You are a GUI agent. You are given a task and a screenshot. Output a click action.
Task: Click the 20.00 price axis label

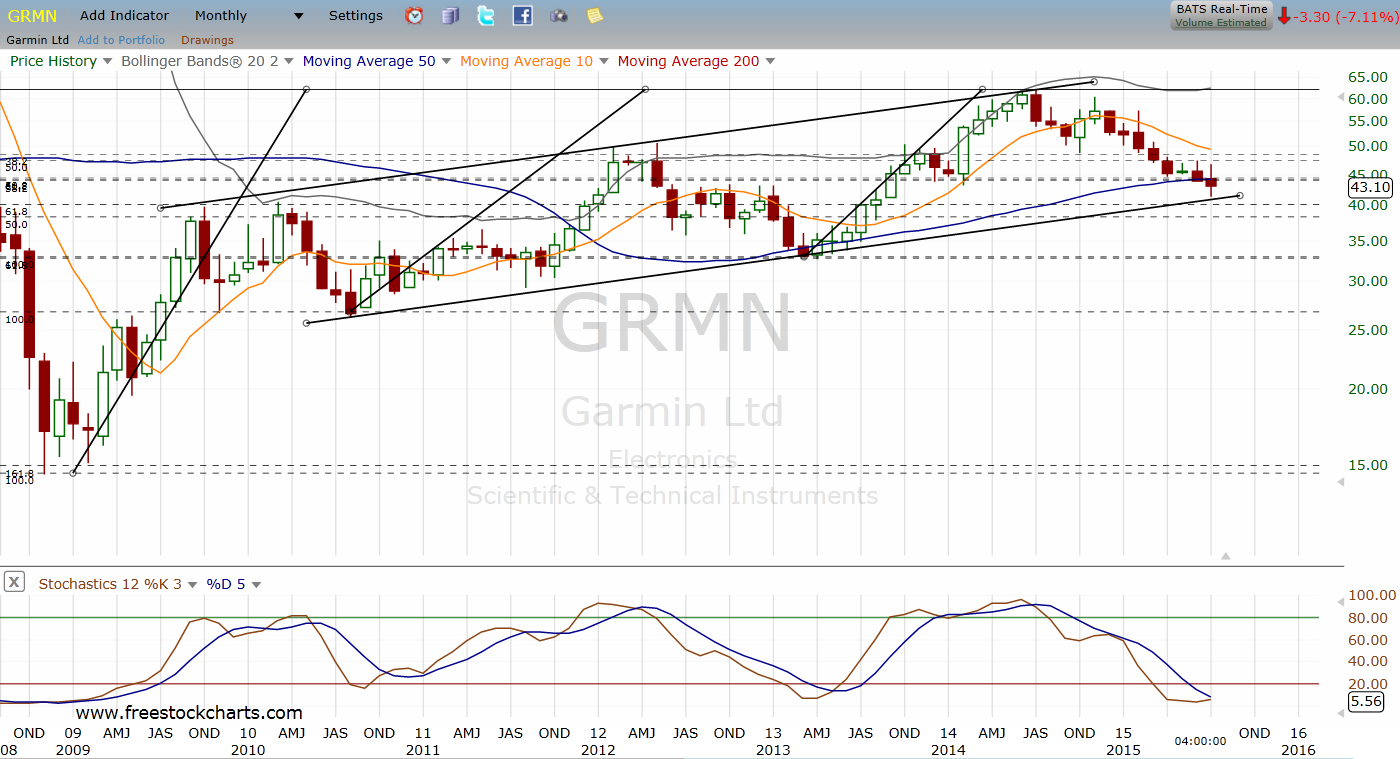pyautogui.click(x=1367, y=389)
